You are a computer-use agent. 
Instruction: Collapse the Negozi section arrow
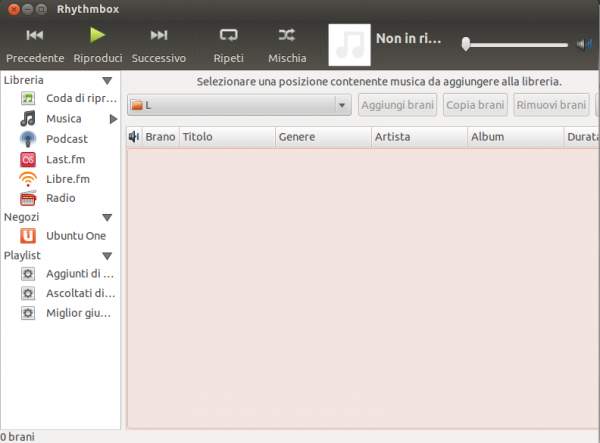pos(107,217)
